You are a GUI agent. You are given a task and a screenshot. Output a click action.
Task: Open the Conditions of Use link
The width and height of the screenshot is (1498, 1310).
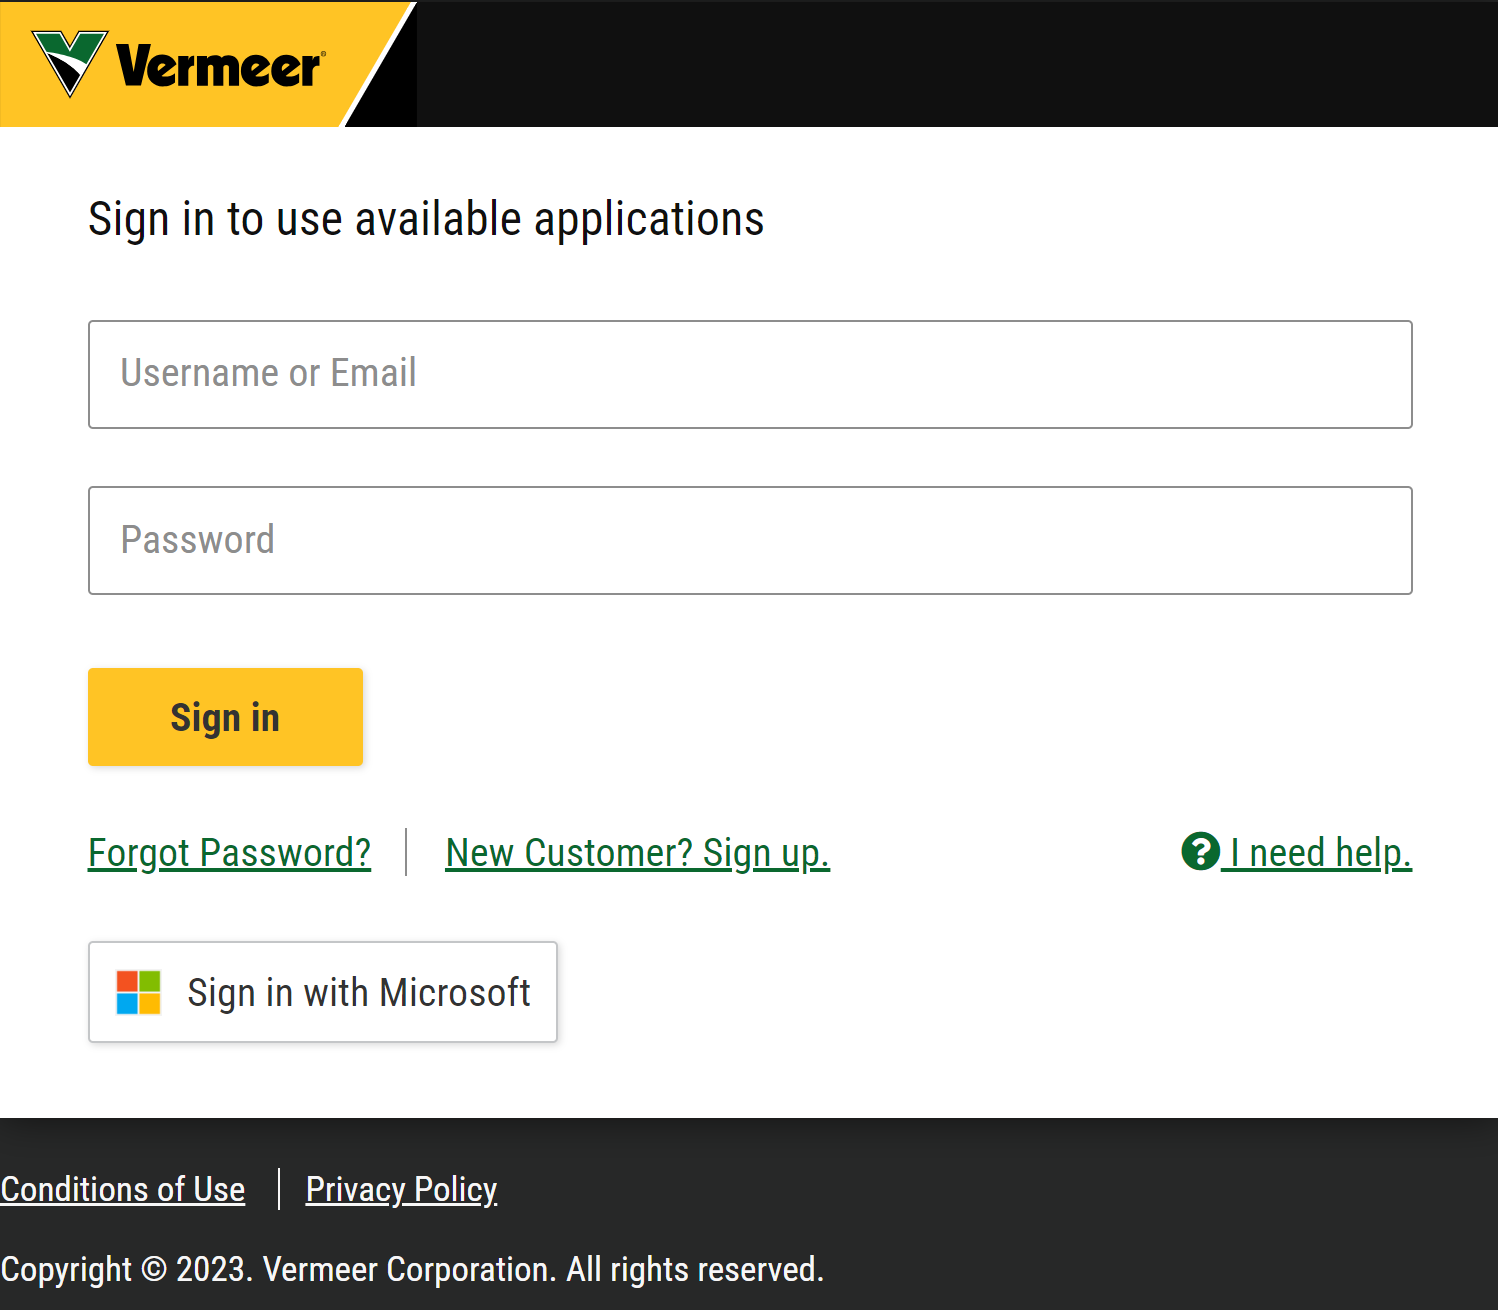[x=123, y=1189]
